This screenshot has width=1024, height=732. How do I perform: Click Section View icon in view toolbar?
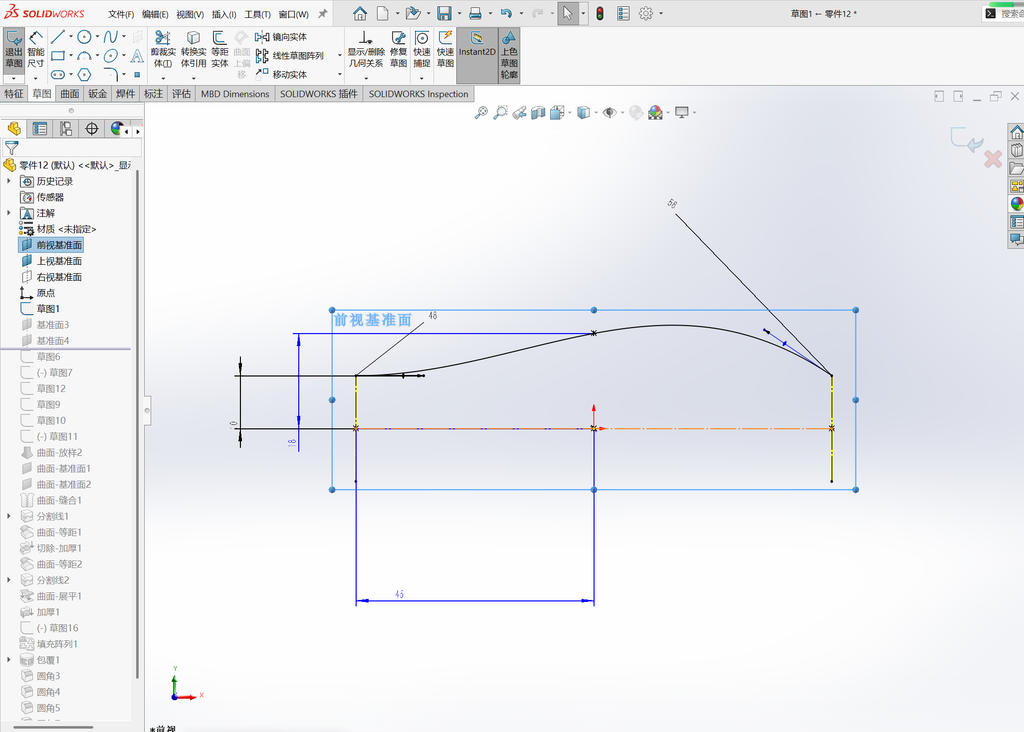(x=538, y=112)
